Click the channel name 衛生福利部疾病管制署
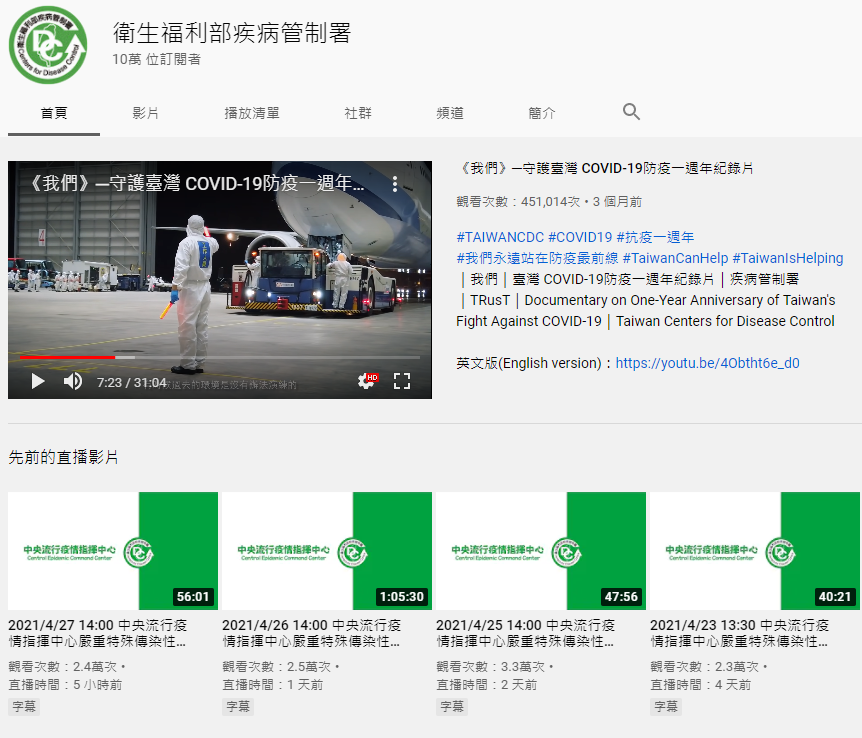Image resolution: width=862 pixels, height=738 pixels. [232, 33]
